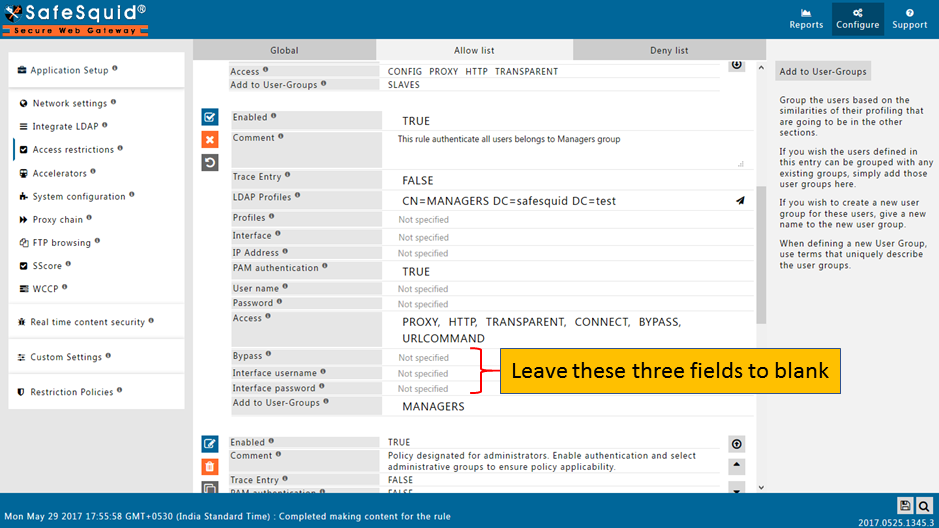Show info icon beside Integrate LDAP
The height and width of the screenshot is (528, 939).
105,125
